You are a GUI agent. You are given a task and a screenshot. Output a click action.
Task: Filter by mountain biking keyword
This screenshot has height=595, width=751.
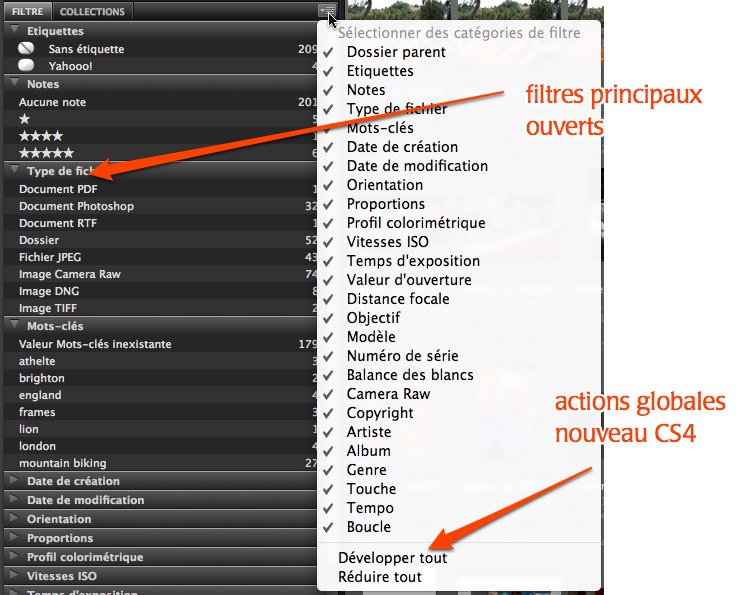click(62, 463)
